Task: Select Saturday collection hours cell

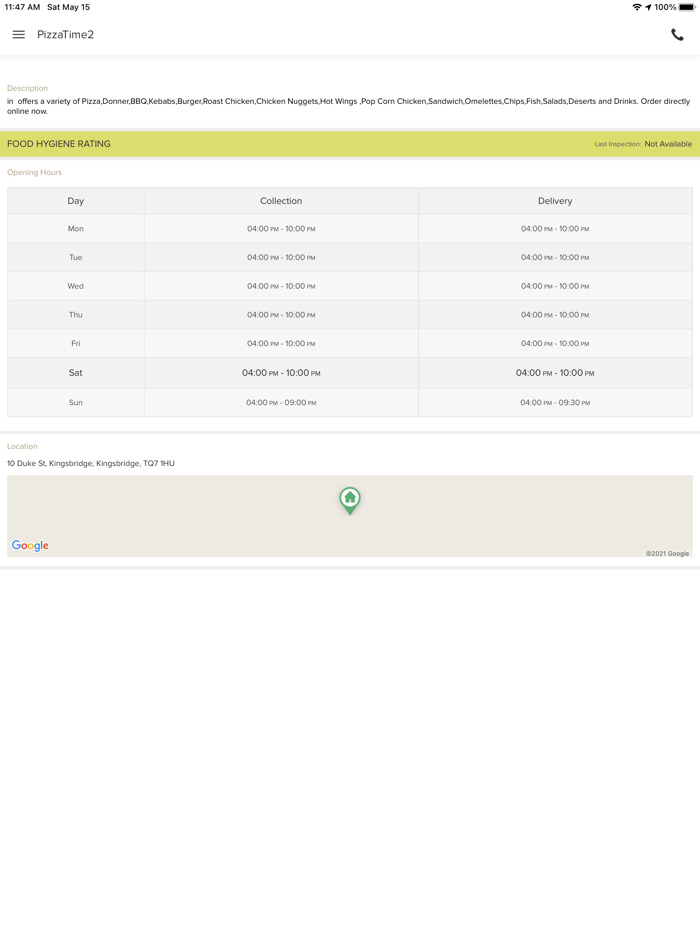Action: 281,373
